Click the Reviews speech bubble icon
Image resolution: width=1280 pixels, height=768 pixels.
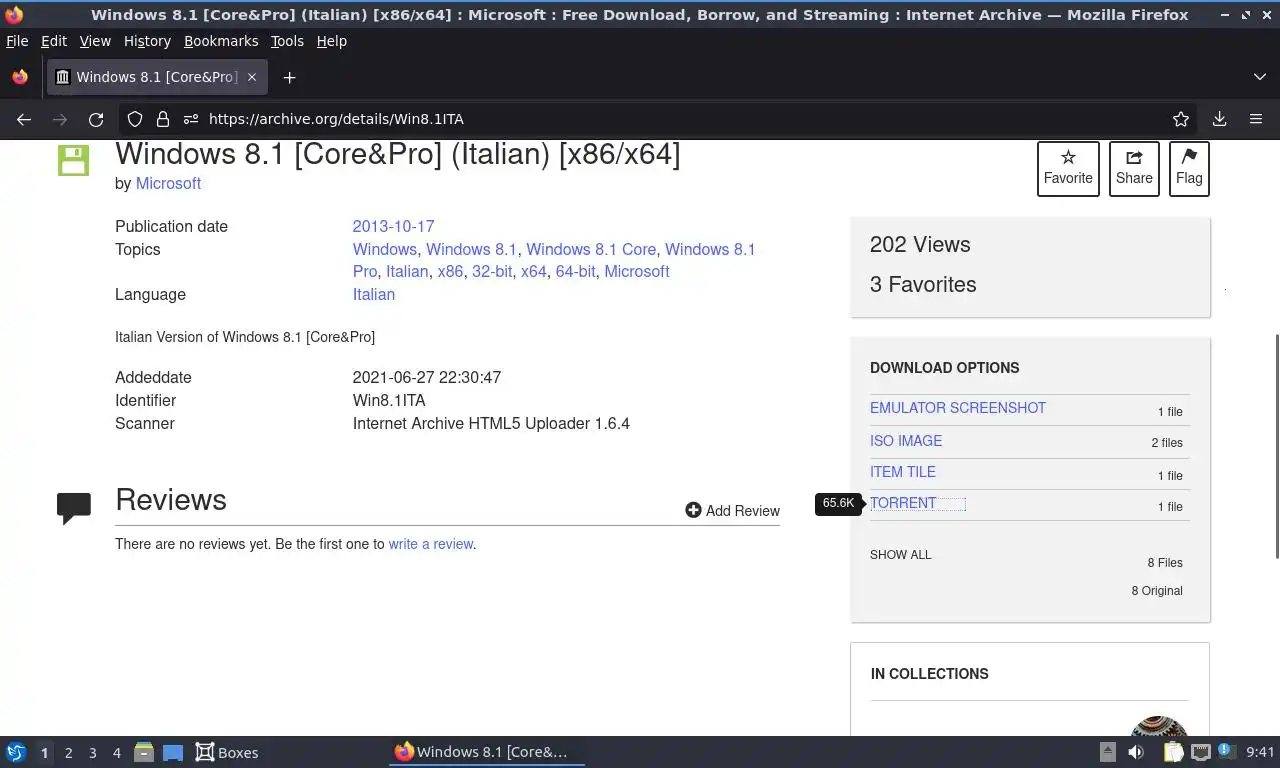click(x=74, y=508)
